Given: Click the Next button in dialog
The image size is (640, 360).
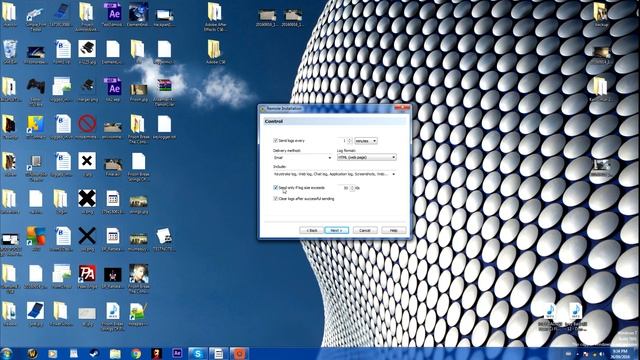Looking at the screenshot, I should point(336,231).
